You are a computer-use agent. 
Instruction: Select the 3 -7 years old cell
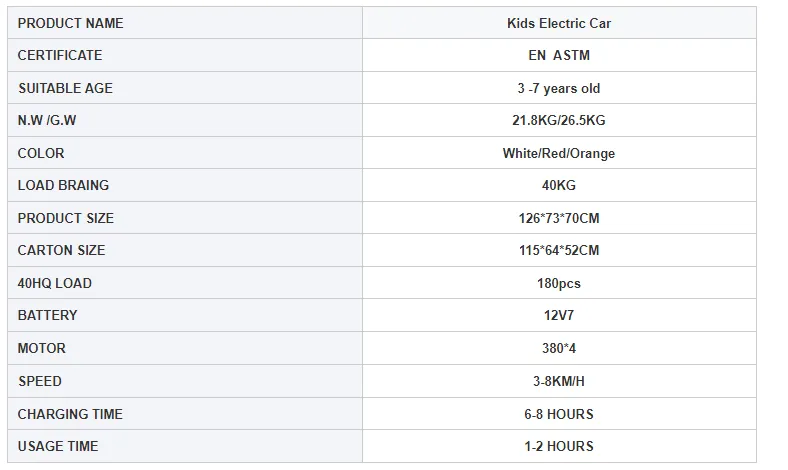pyautogui.click(x=558, y=88)
